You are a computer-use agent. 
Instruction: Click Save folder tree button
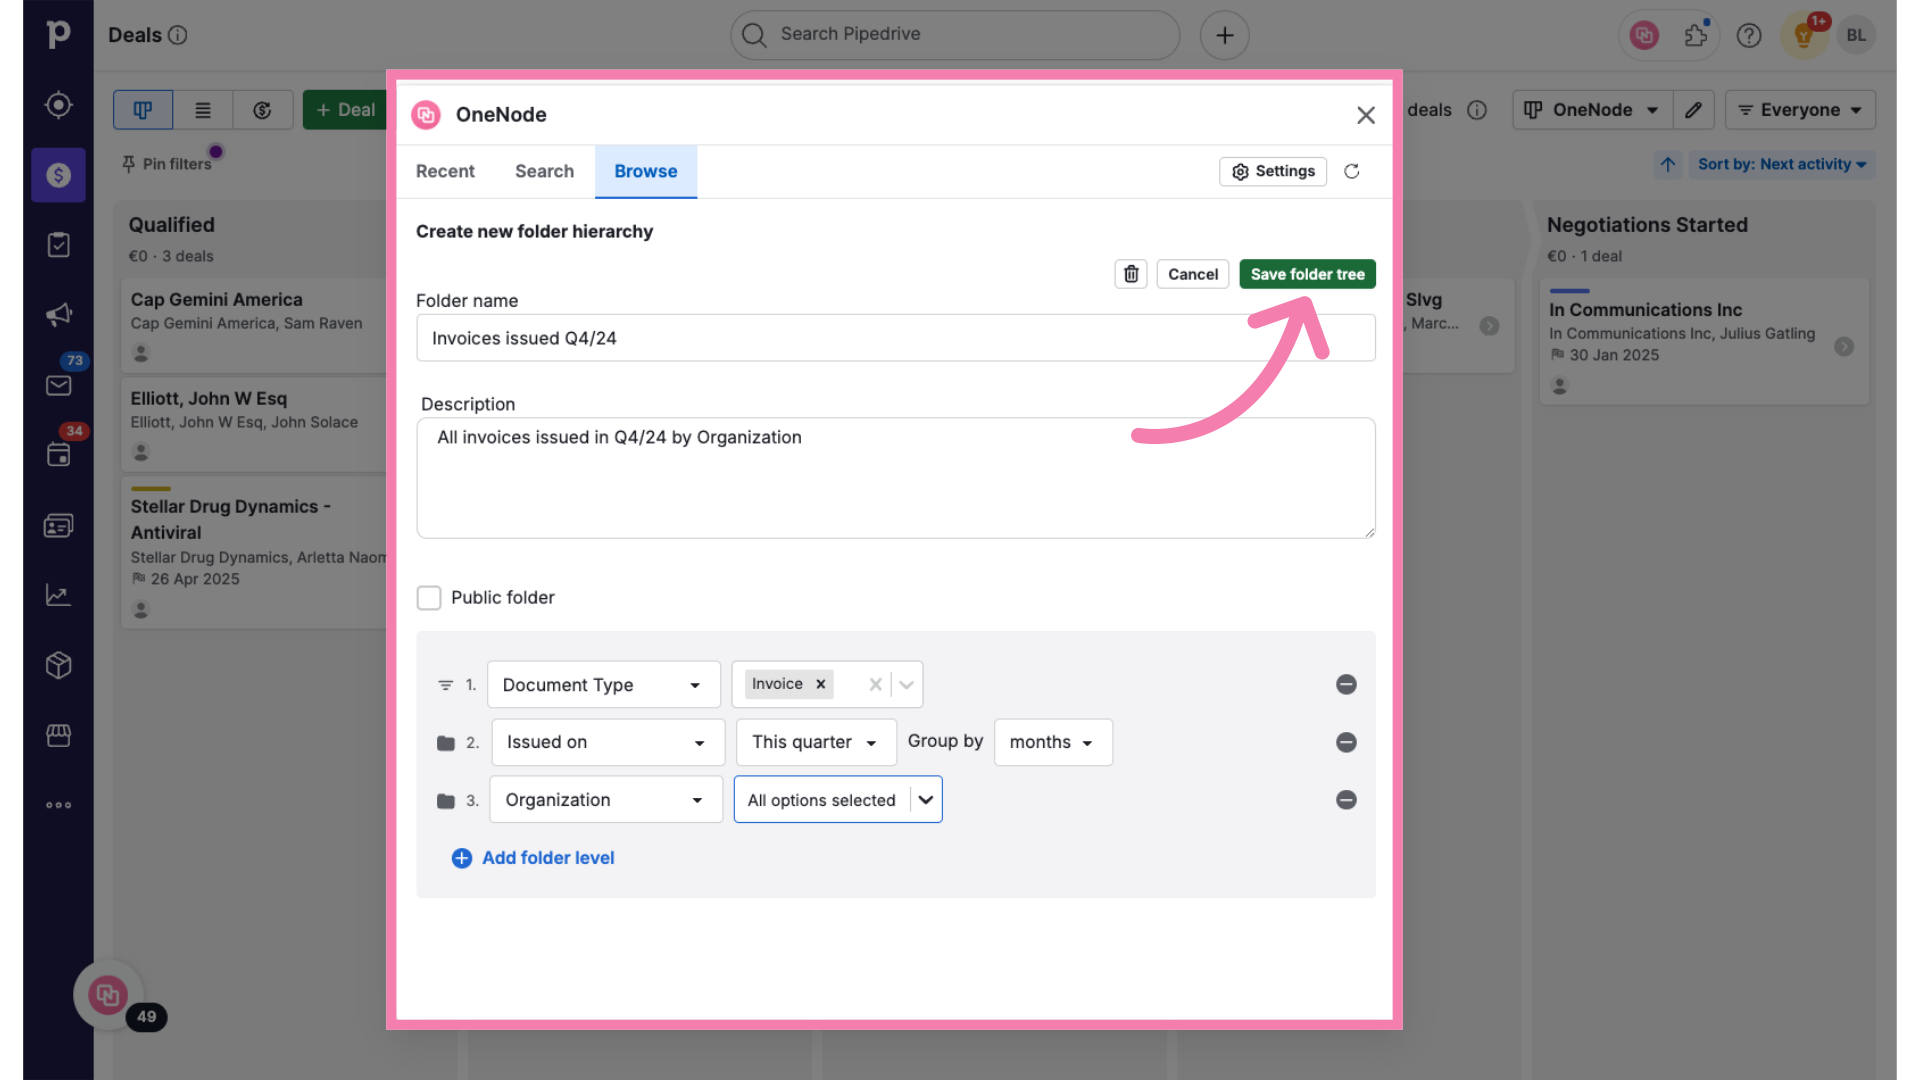(x=1307, y=274)
